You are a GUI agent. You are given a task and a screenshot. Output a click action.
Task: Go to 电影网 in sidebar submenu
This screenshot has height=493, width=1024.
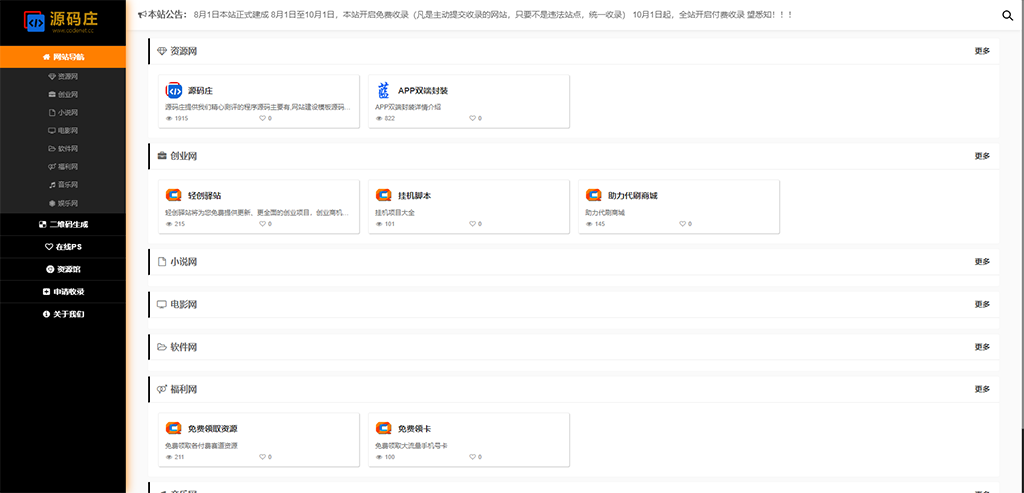[63, 131]
